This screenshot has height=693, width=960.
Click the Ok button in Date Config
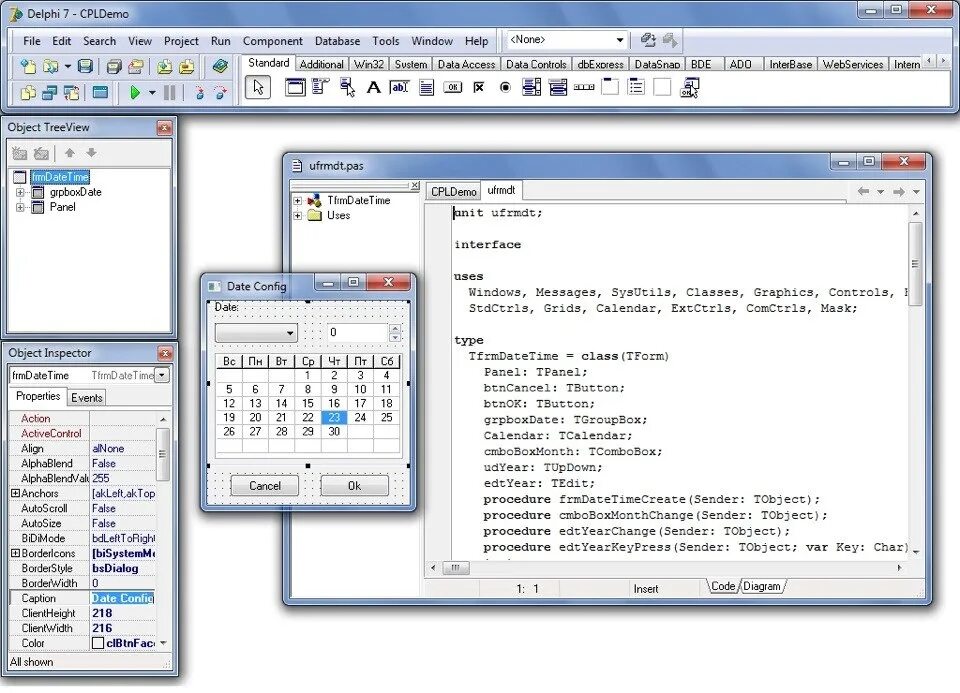tap(354, 486)
